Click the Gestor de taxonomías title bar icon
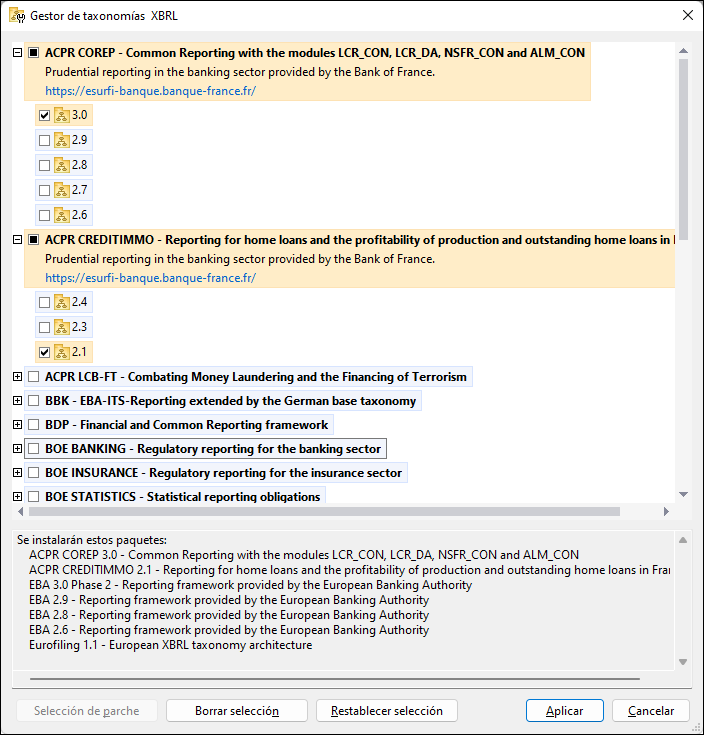 click(x=17, y=15)
